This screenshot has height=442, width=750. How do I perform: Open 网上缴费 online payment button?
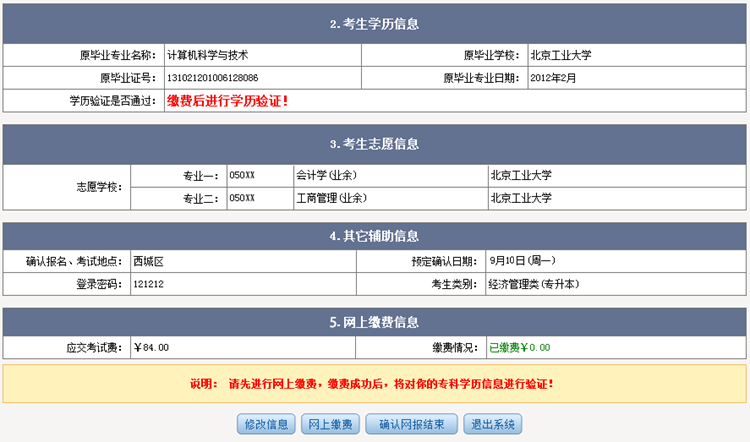pyautogui.click(x=330, y=424)
